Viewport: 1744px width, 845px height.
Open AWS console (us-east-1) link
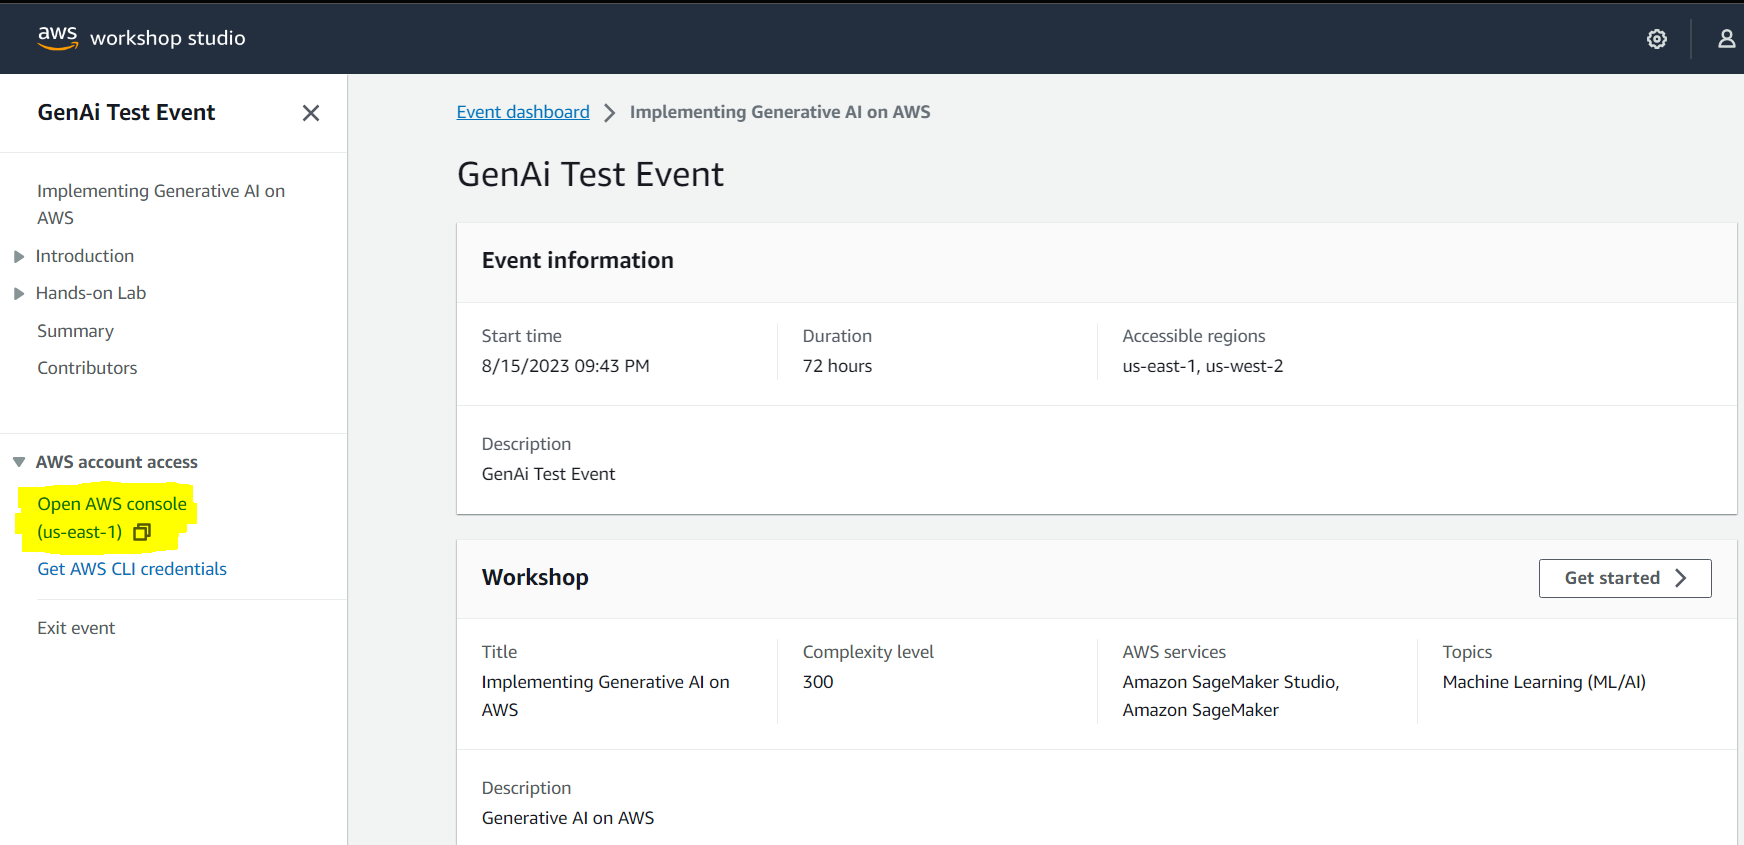tap(112, 518)
